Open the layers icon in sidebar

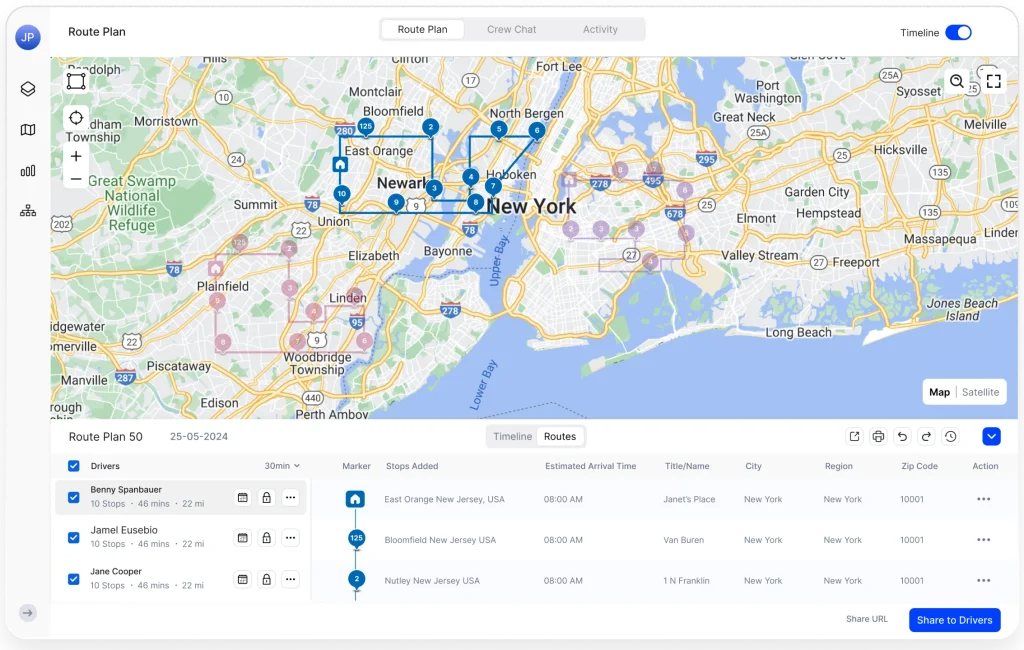pyautogui.click(x=27, y=89)
